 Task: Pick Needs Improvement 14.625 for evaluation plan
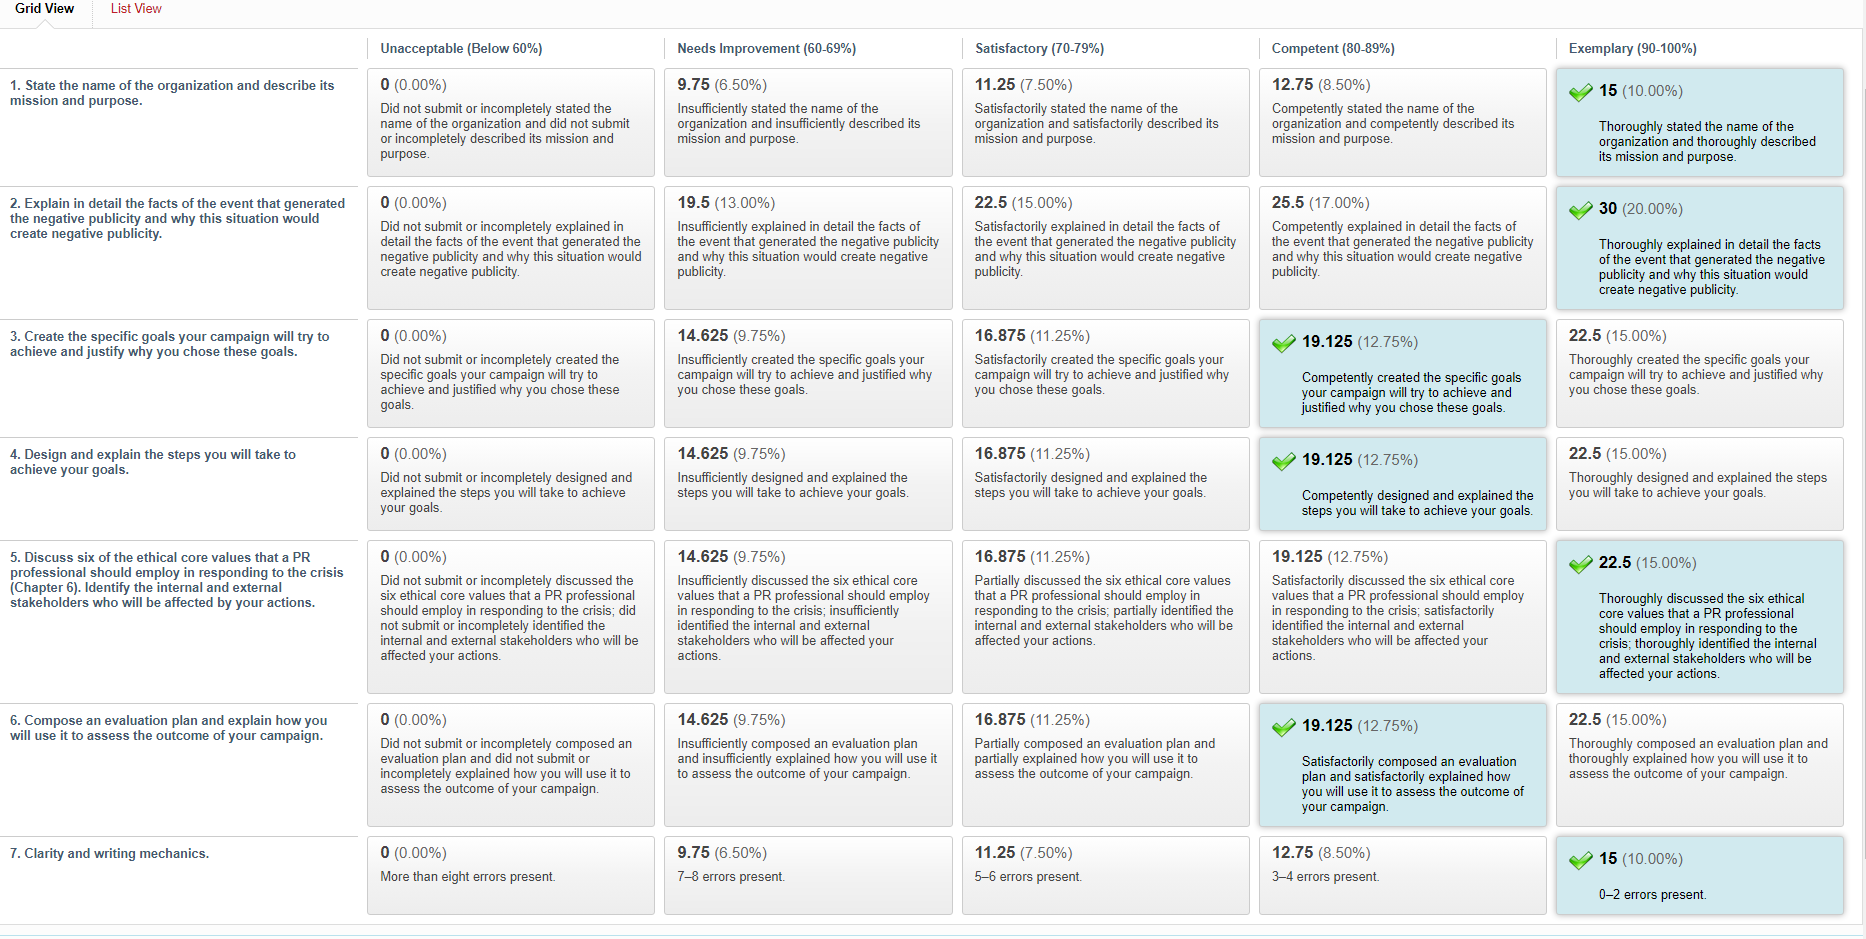point(808,765)
